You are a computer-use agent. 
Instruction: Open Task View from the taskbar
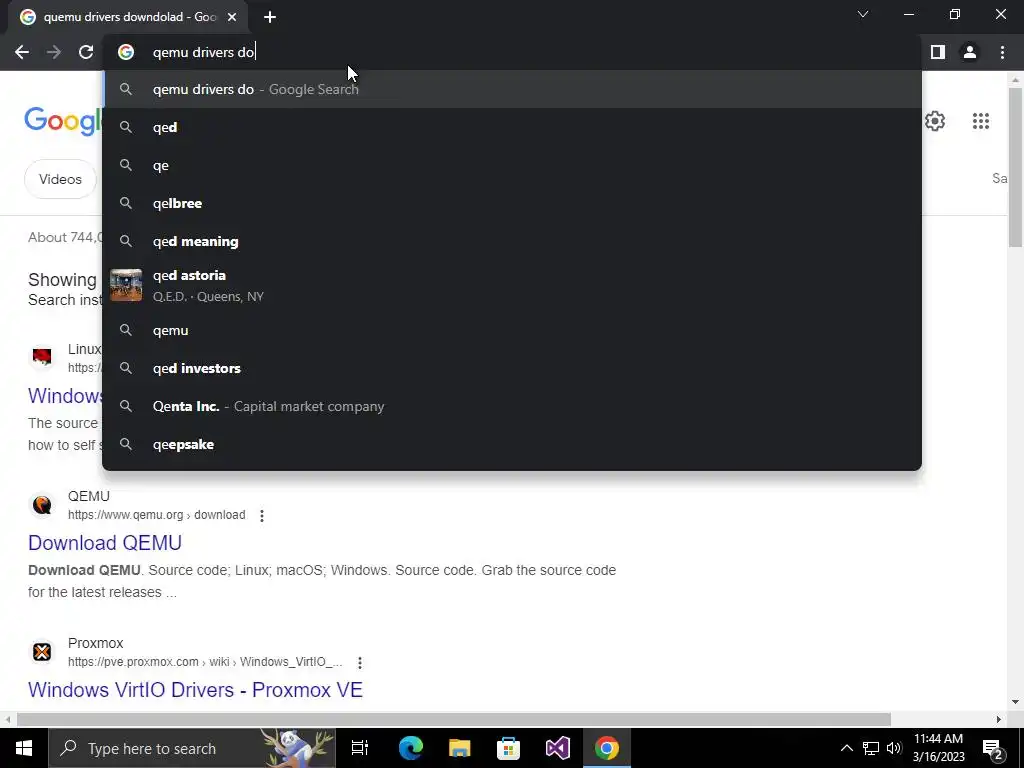360,748
